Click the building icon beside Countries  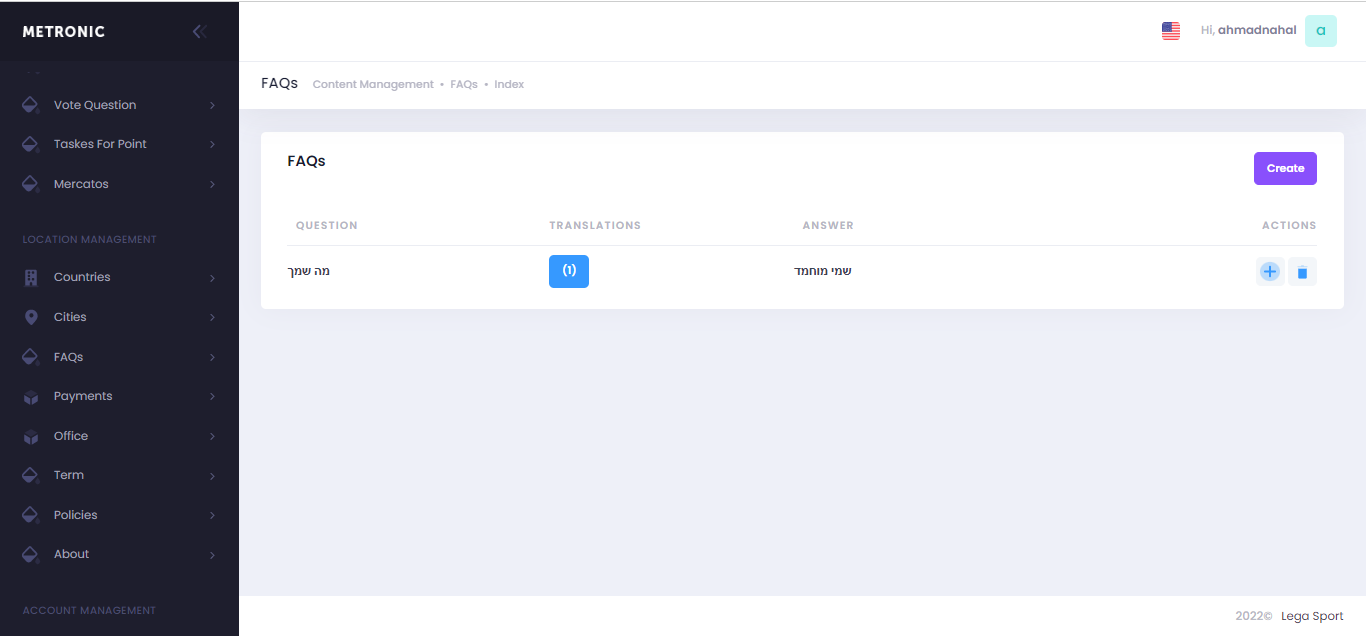pyautogui.click(x=31, y=277)
